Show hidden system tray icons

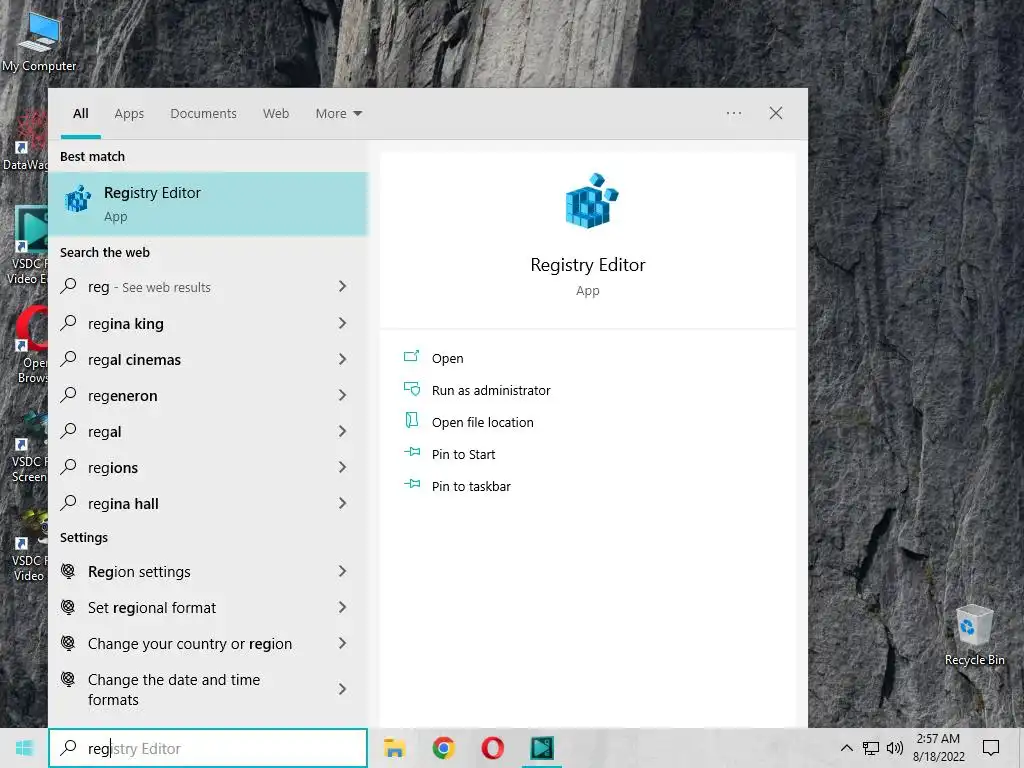[846, 748]
